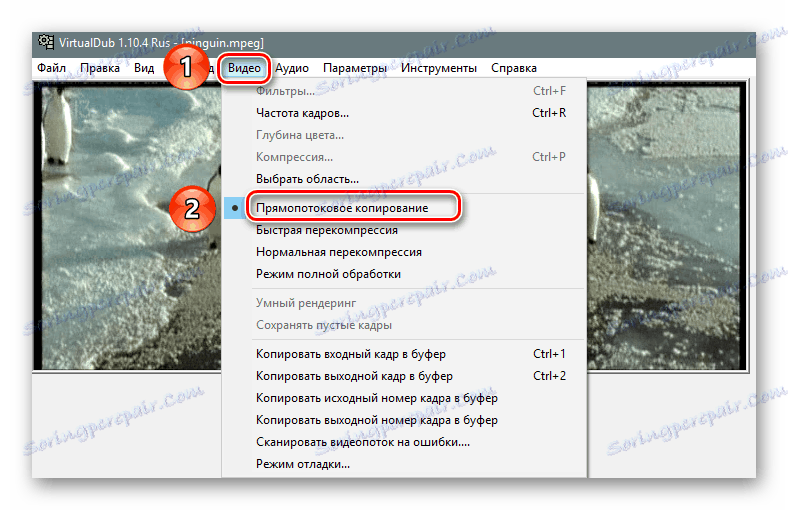The width and height of the screenshot is (788, 510).
Task: Choose Частота кадров... from the menu
Action: click(x=404, y=113)
